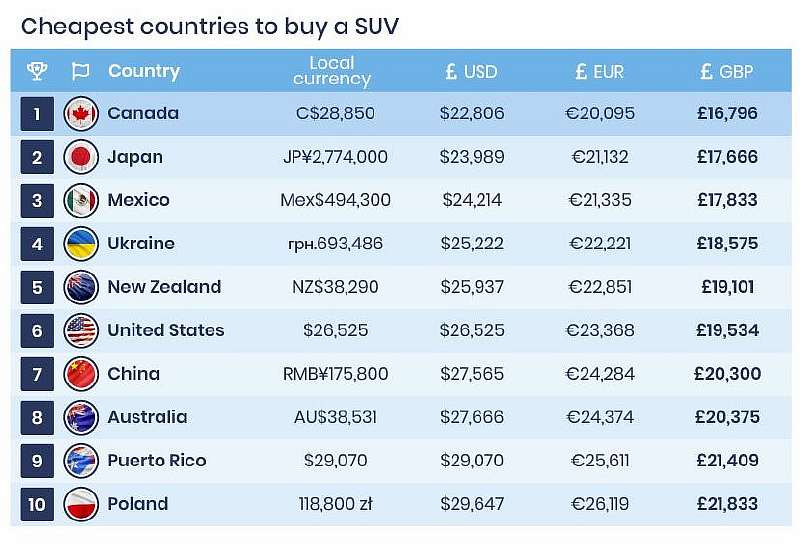
Task: Click the New Zealand flag icon
Action: pyautogui.click(x=80, y=287)
